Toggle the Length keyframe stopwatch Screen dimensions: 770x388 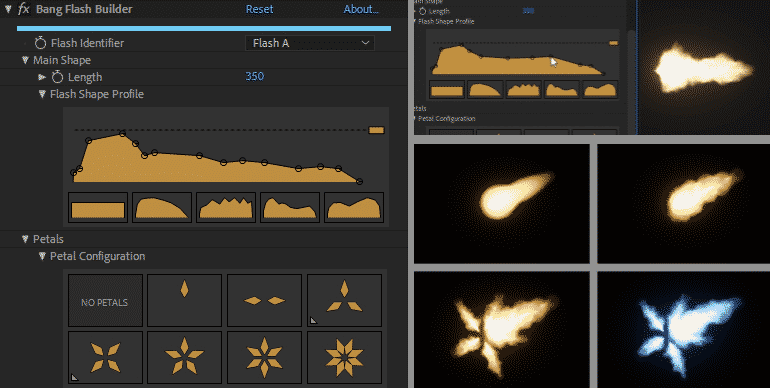57,77
